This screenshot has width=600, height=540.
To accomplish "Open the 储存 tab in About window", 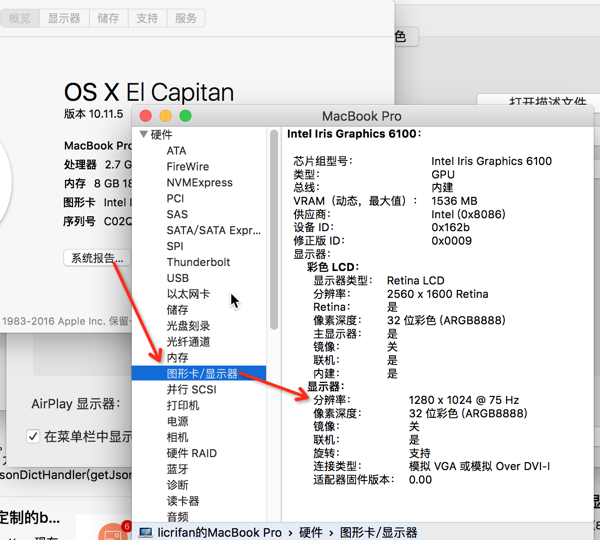I will click(x=108, y=18).
